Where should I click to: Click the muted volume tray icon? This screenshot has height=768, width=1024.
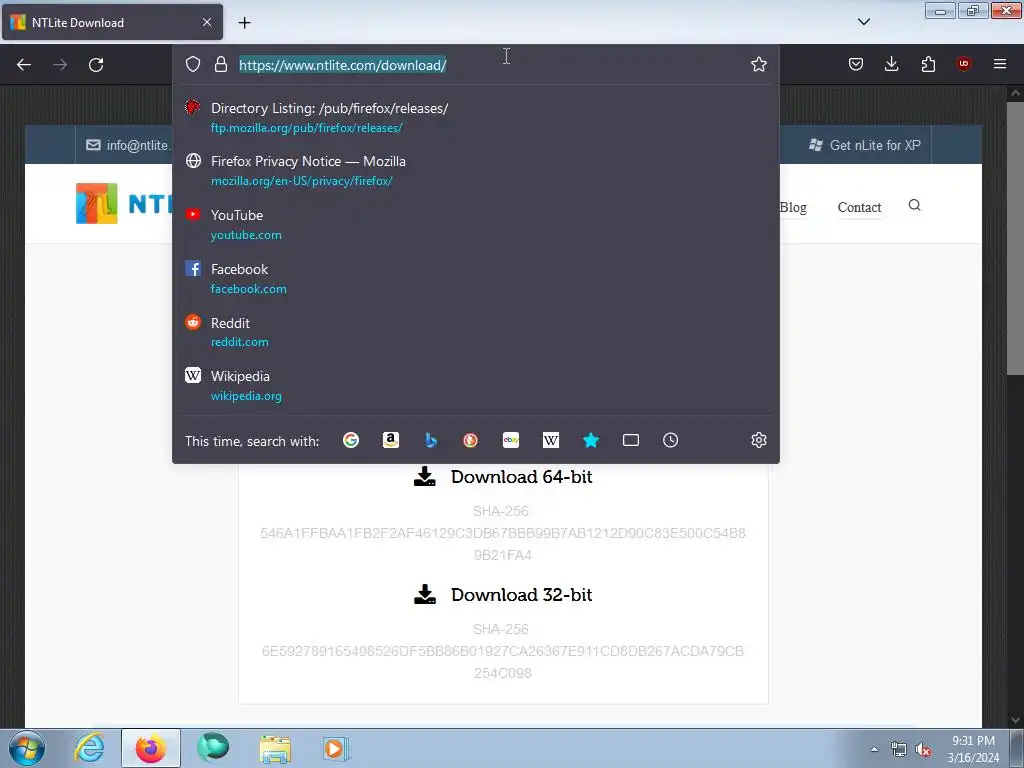pos(923,750)
